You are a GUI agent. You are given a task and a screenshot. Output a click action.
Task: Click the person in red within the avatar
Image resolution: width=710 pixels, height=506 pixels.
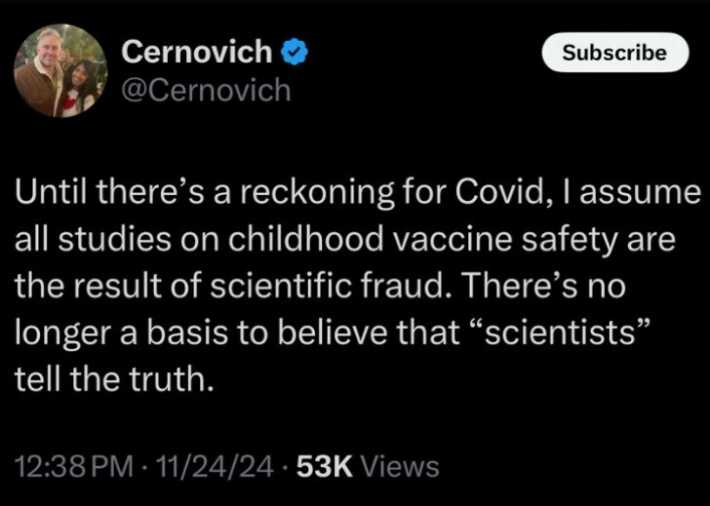pos(80,85)
